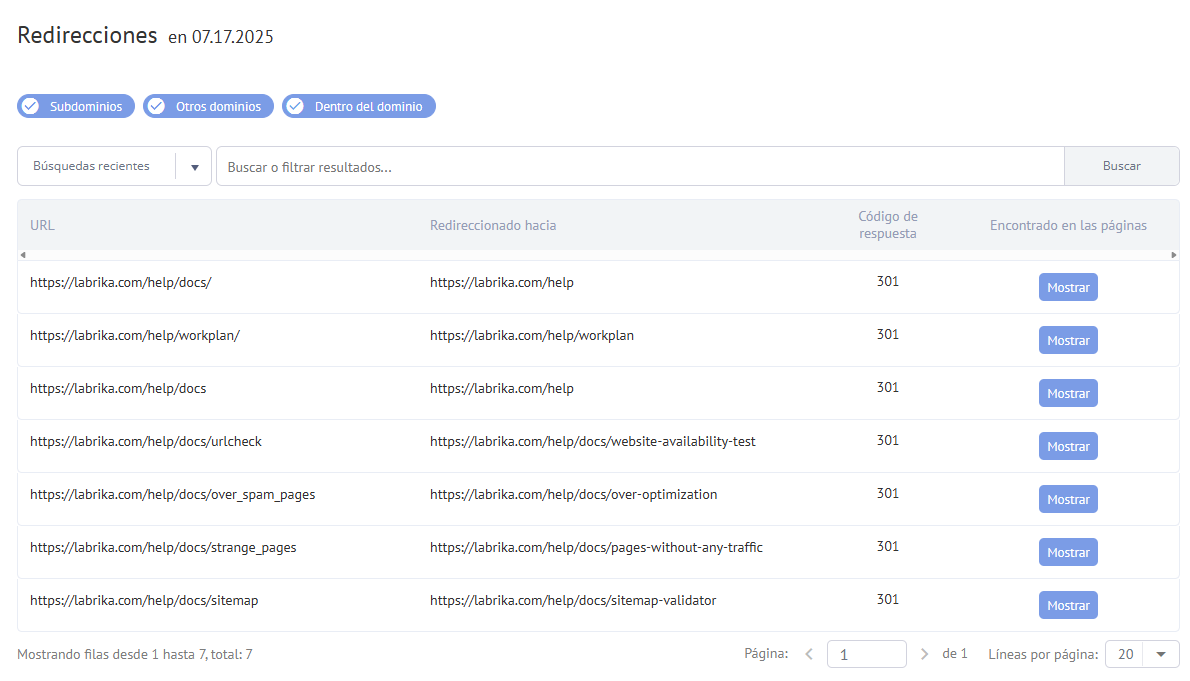The height and width of the screenshot is (681, 1190).
Task: Click Mostrar for help/docs/ row
Action: [x=1068, y=287]
